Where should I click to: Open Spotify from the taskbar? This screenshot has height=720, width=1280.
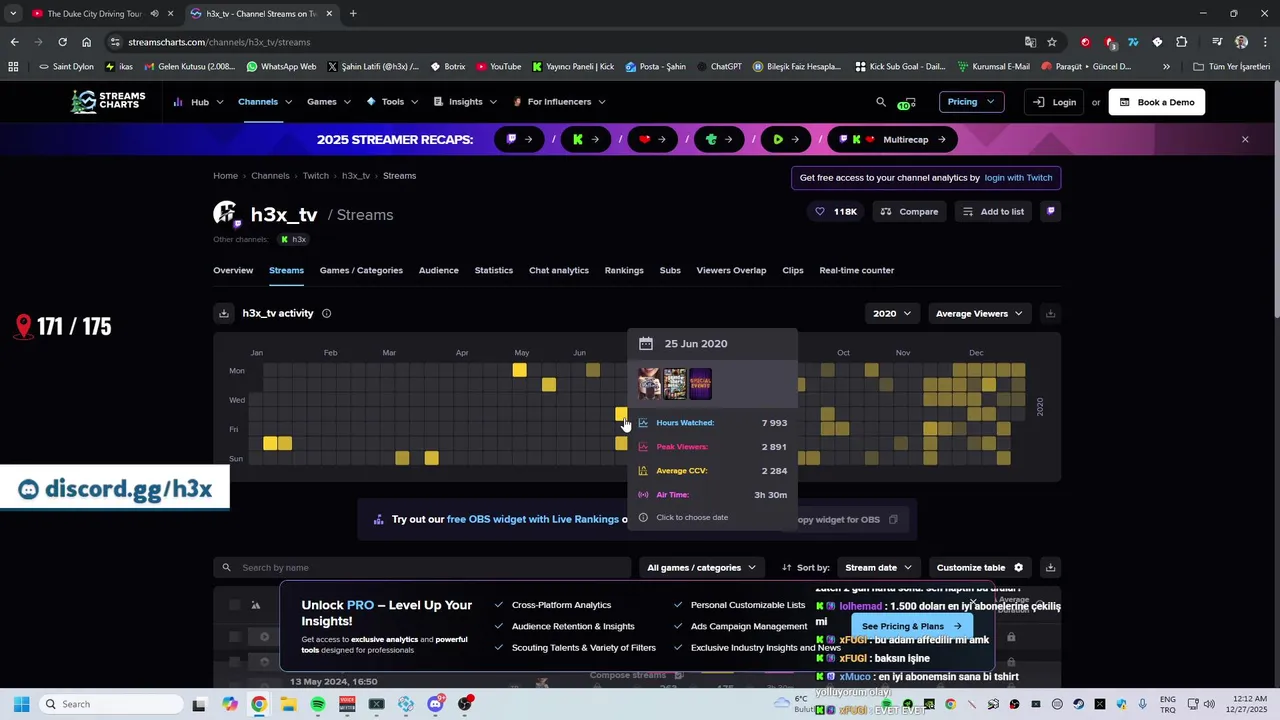point(318,704)
